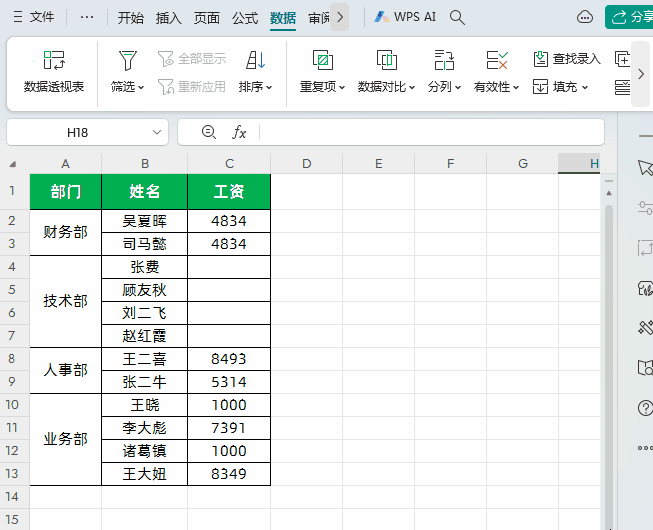653x530 pixels.
Task: Click the Name Box showing H18
Action: click(x=77, y=132)
